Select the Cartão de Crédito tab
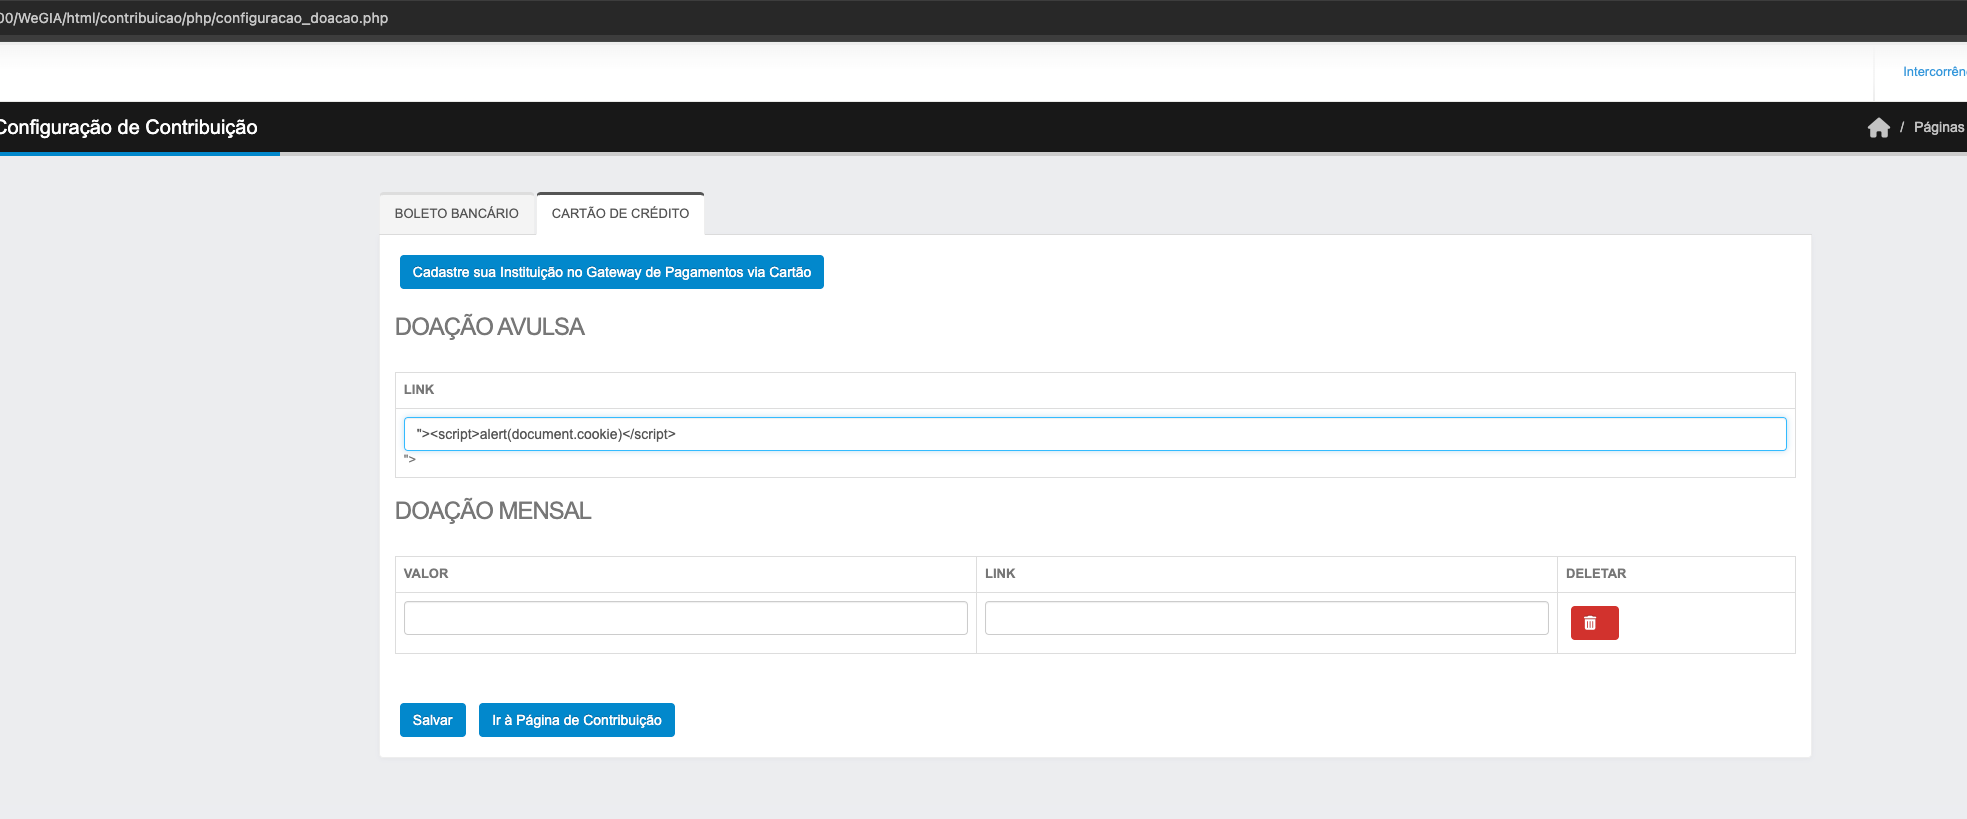Viewport: 1967px width, 819px height. coord(620,214)
